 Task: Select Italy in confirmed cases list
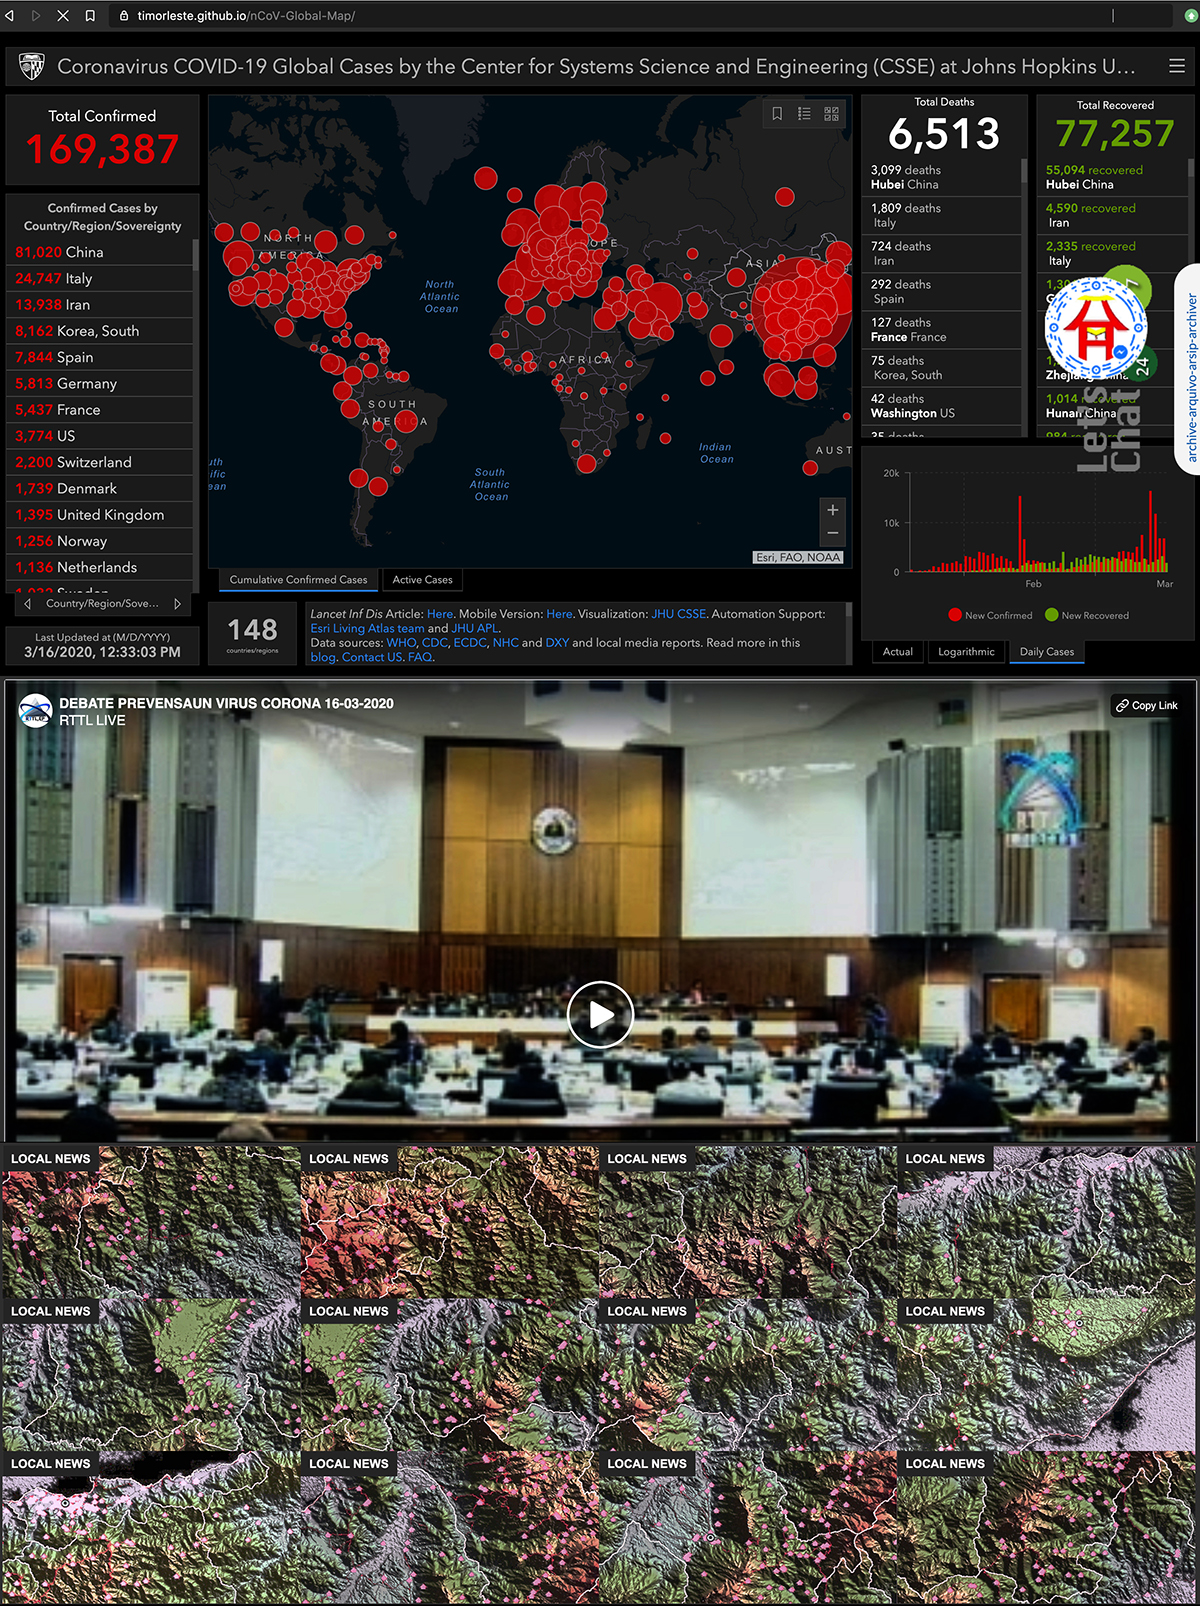[x=99, y=279]
